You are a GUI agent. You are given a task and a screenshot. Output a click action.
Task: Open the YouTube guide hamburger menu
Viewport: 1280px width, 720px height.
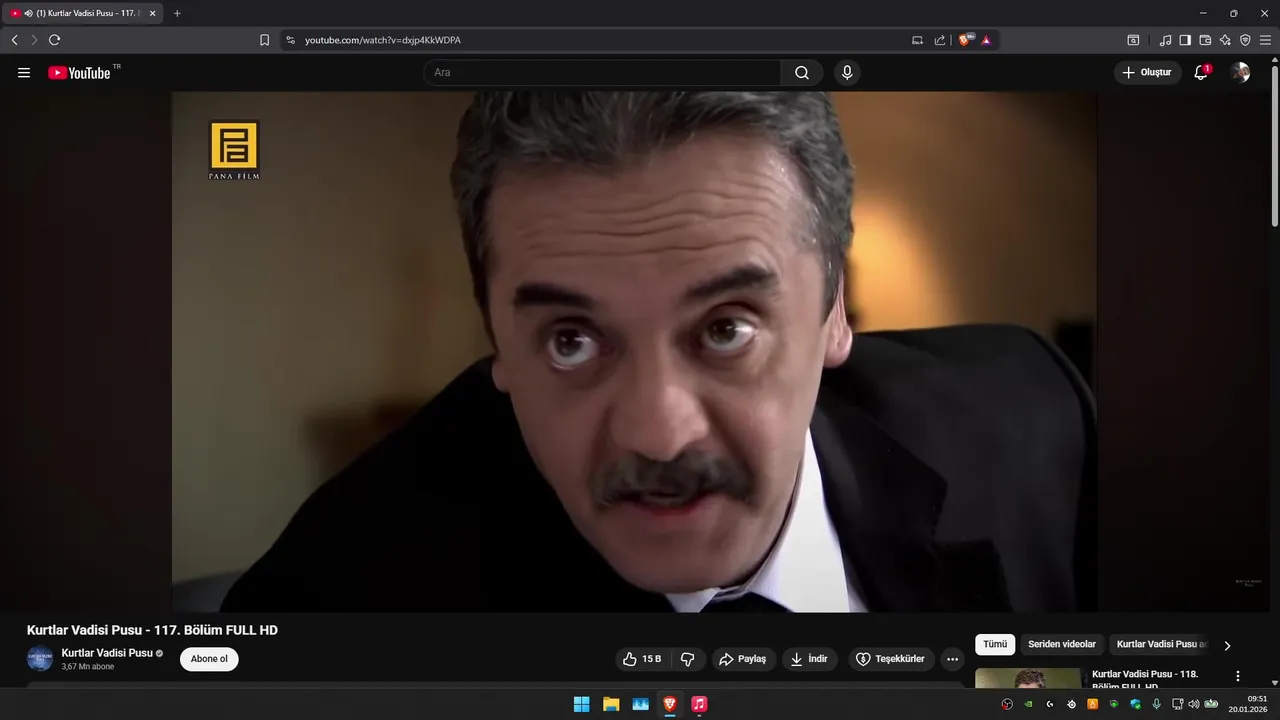click(24, 73)
